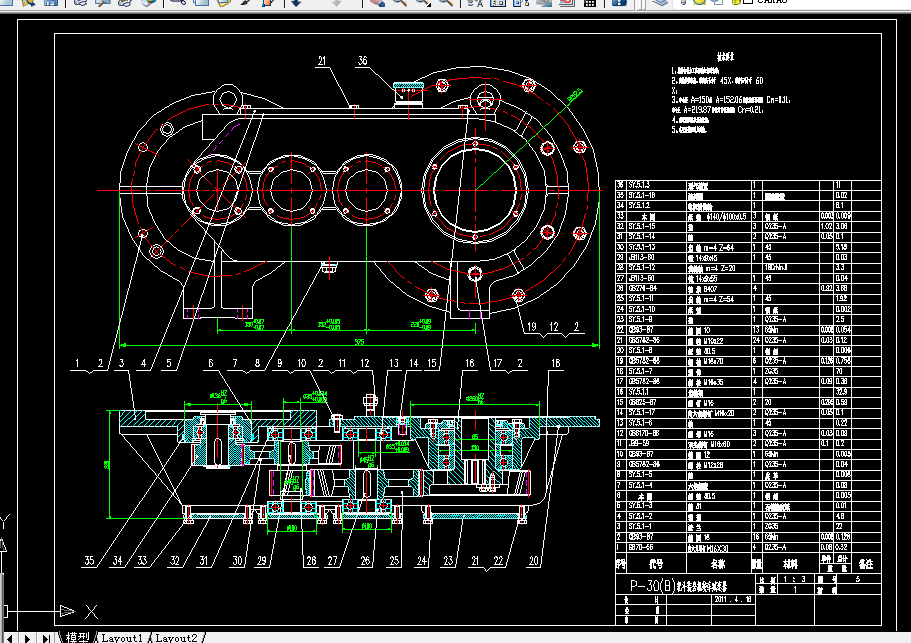Open the CAITAO layer dropdown list
The width and height of the screenshot is (911, 643).
tap(813, 2)
